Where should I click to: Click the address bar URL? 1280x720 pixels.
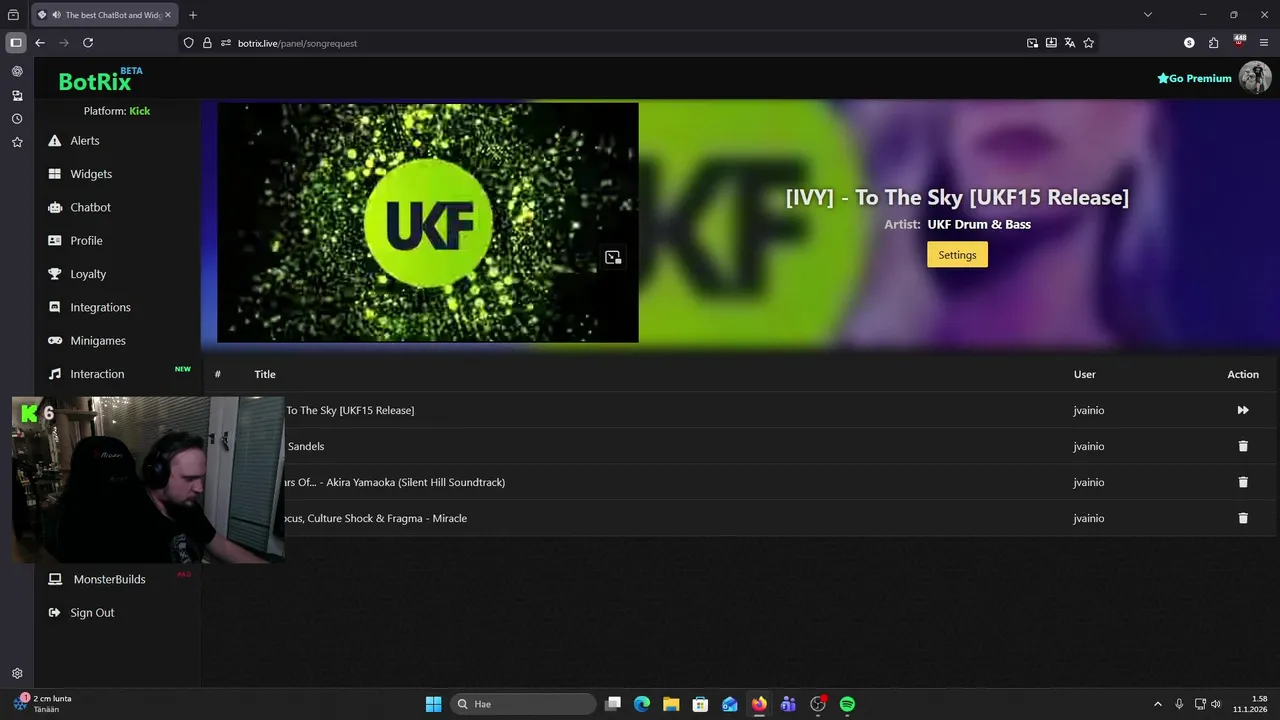[297, 43]
